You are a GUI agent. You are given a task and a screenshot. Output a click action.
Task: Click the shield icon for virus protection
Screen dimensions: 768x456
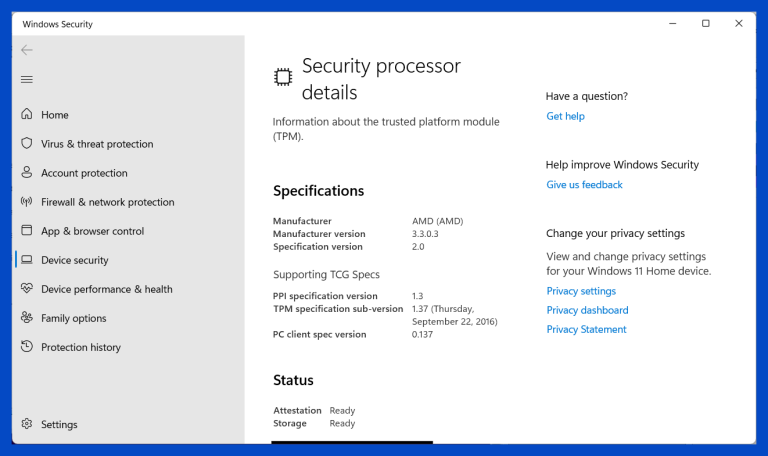point(27,143)
